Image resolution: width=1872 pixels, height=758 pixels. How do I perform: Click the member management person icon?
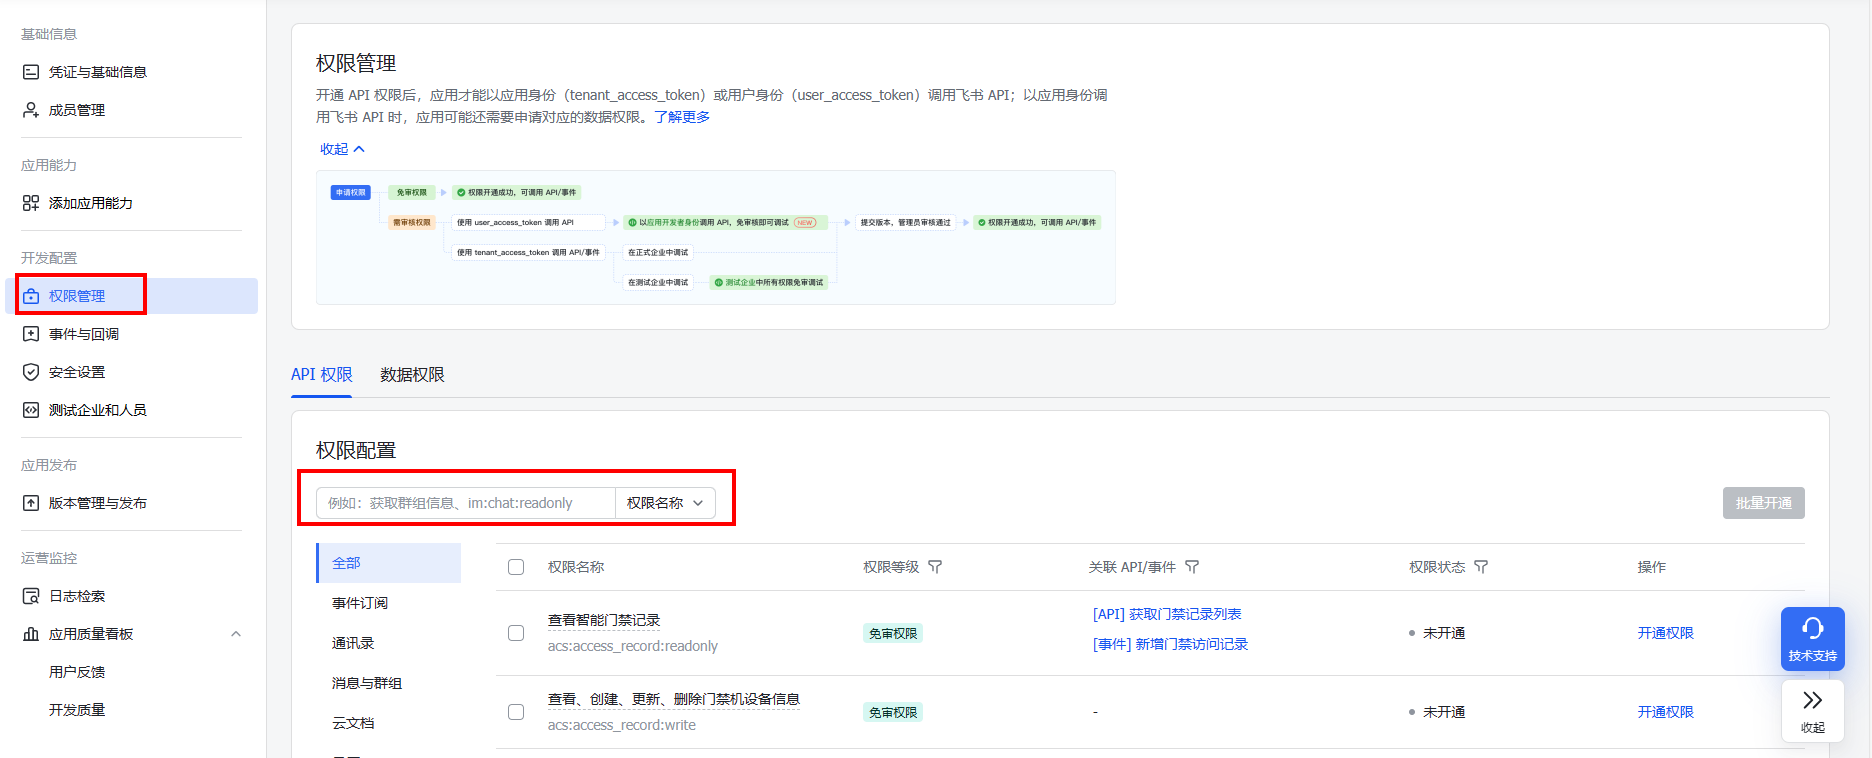(31, 110)
